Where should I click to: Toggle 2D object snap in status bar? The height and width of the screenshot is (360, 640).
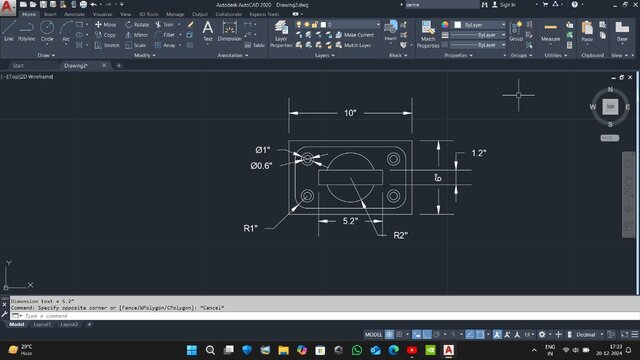(480, 335)
